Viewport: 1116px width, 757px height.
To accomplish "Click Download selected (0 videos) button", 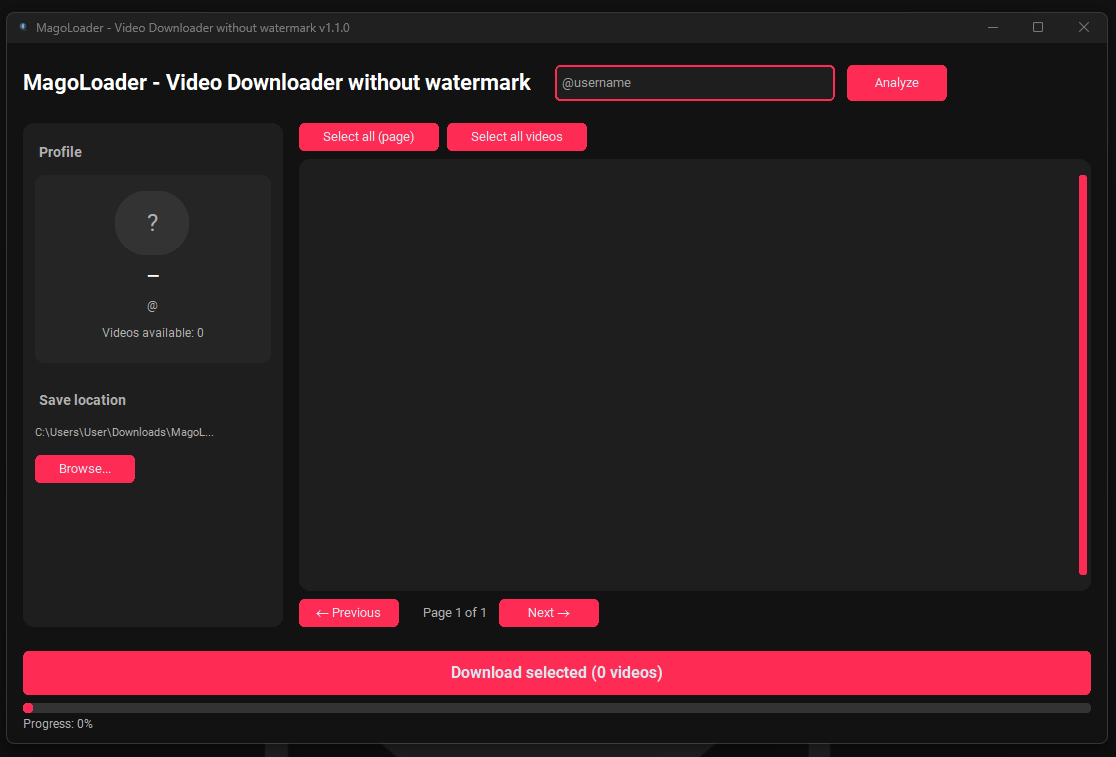I will 557,672.
